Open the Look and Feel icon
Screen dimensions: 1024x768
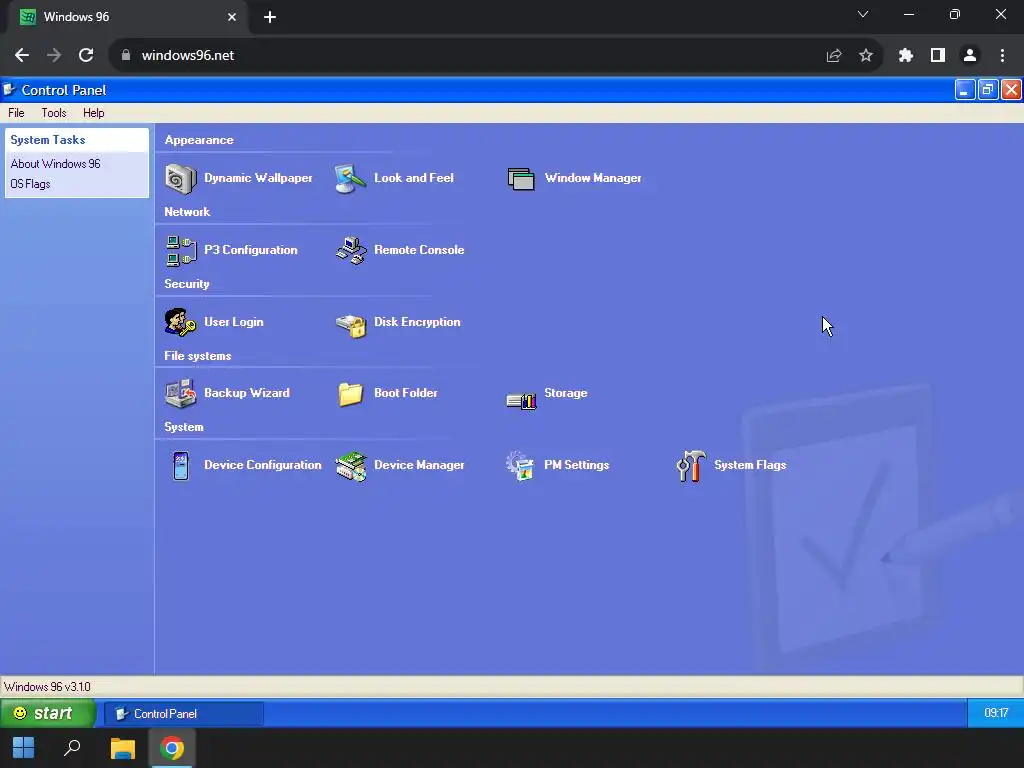[351, 178]
